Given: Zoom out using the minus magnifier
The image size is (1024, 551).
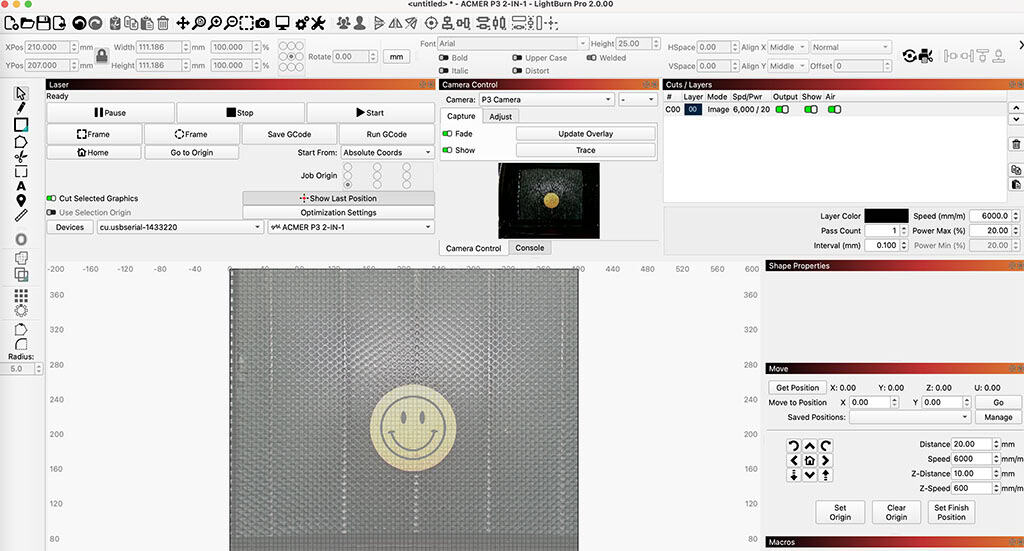Looking at the screenshot, I should coord(231,24).
